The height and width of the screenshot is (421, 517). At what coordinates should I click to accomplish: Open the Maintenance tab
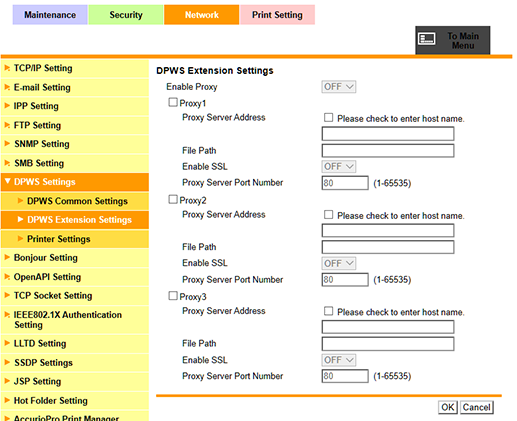point(50,15)
